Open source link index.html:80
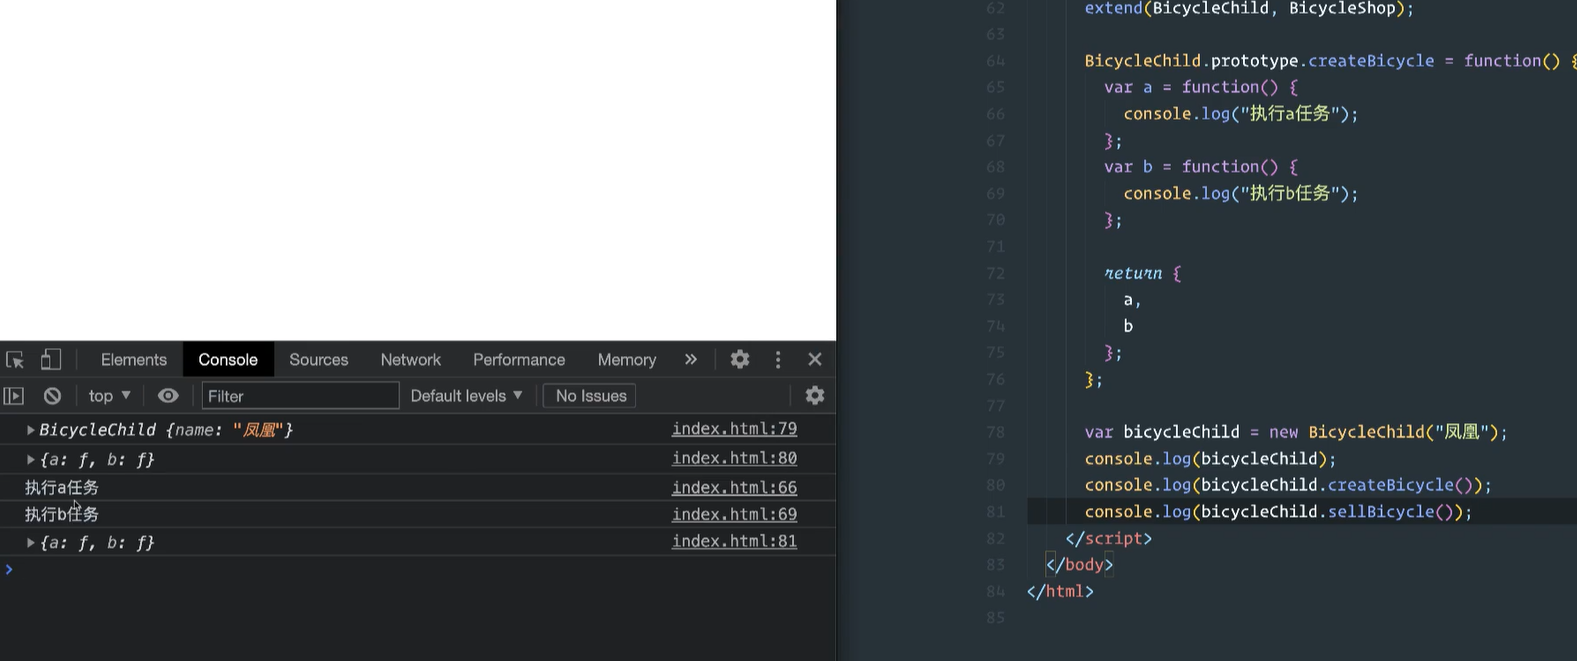 click(734, 458)
